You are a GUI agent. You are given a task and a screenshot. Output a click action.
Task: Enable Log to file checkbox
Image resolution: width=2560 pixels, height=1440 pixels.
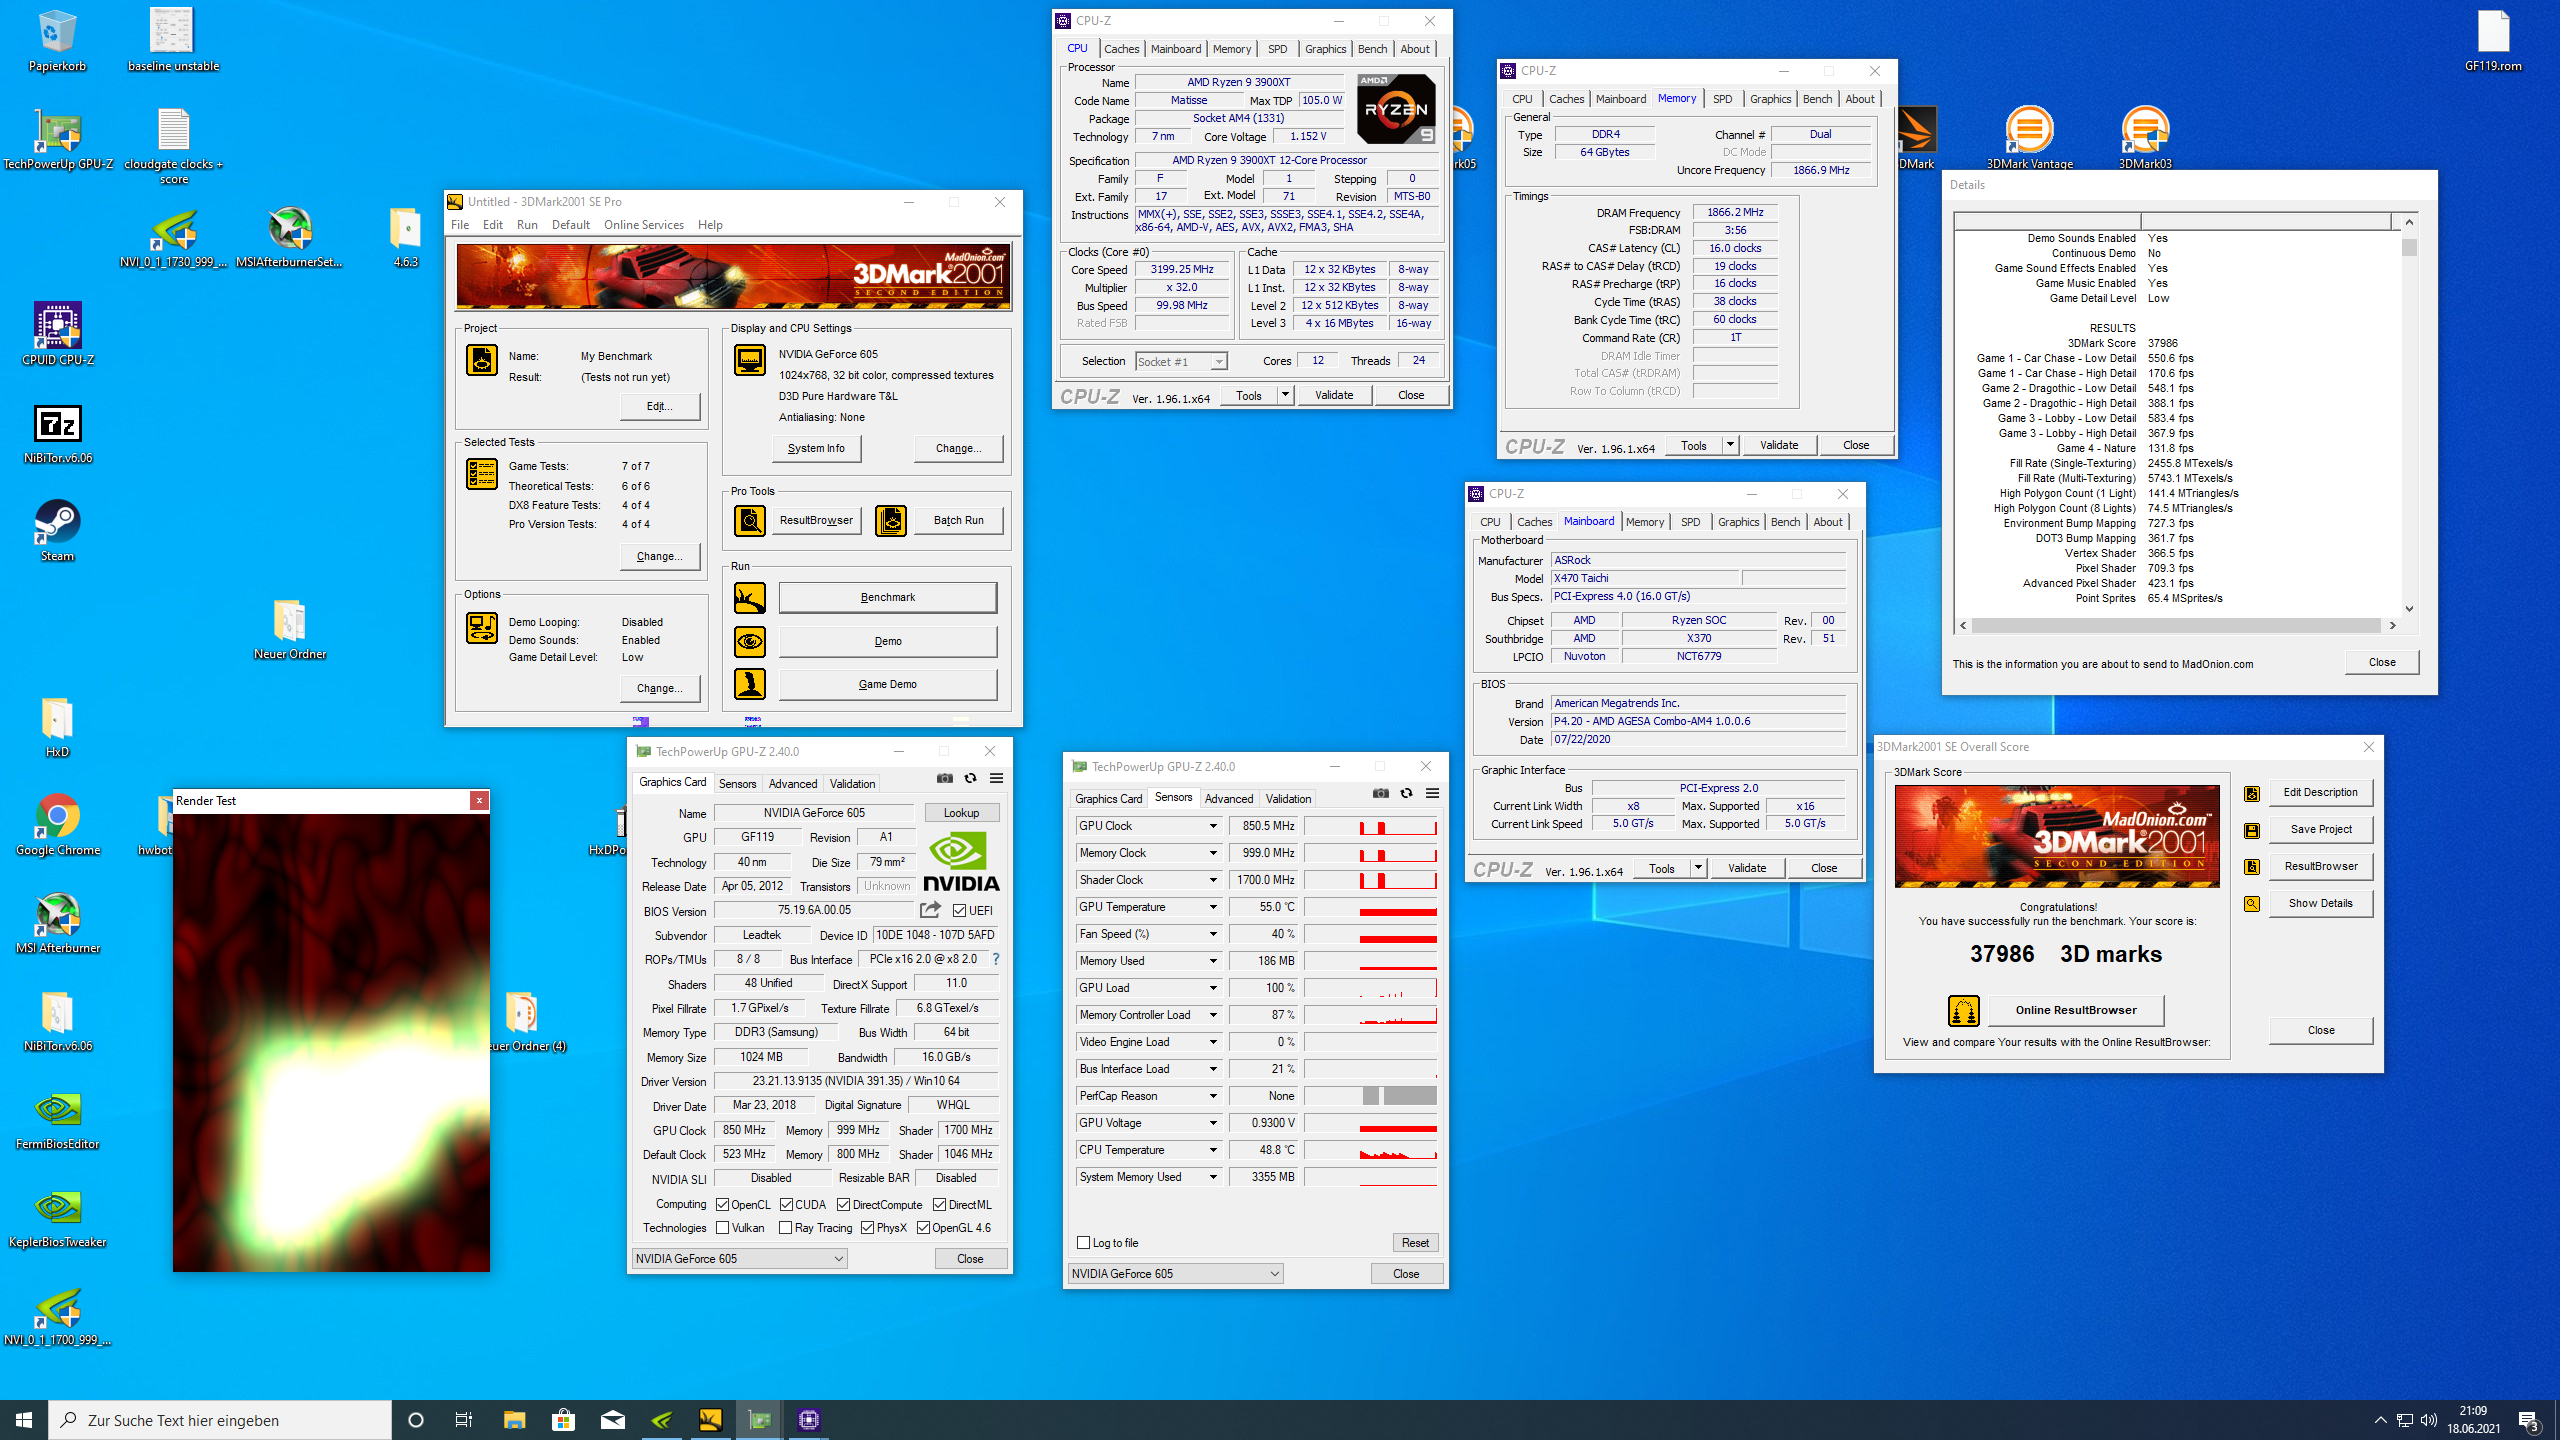tap(1083, 1243)
